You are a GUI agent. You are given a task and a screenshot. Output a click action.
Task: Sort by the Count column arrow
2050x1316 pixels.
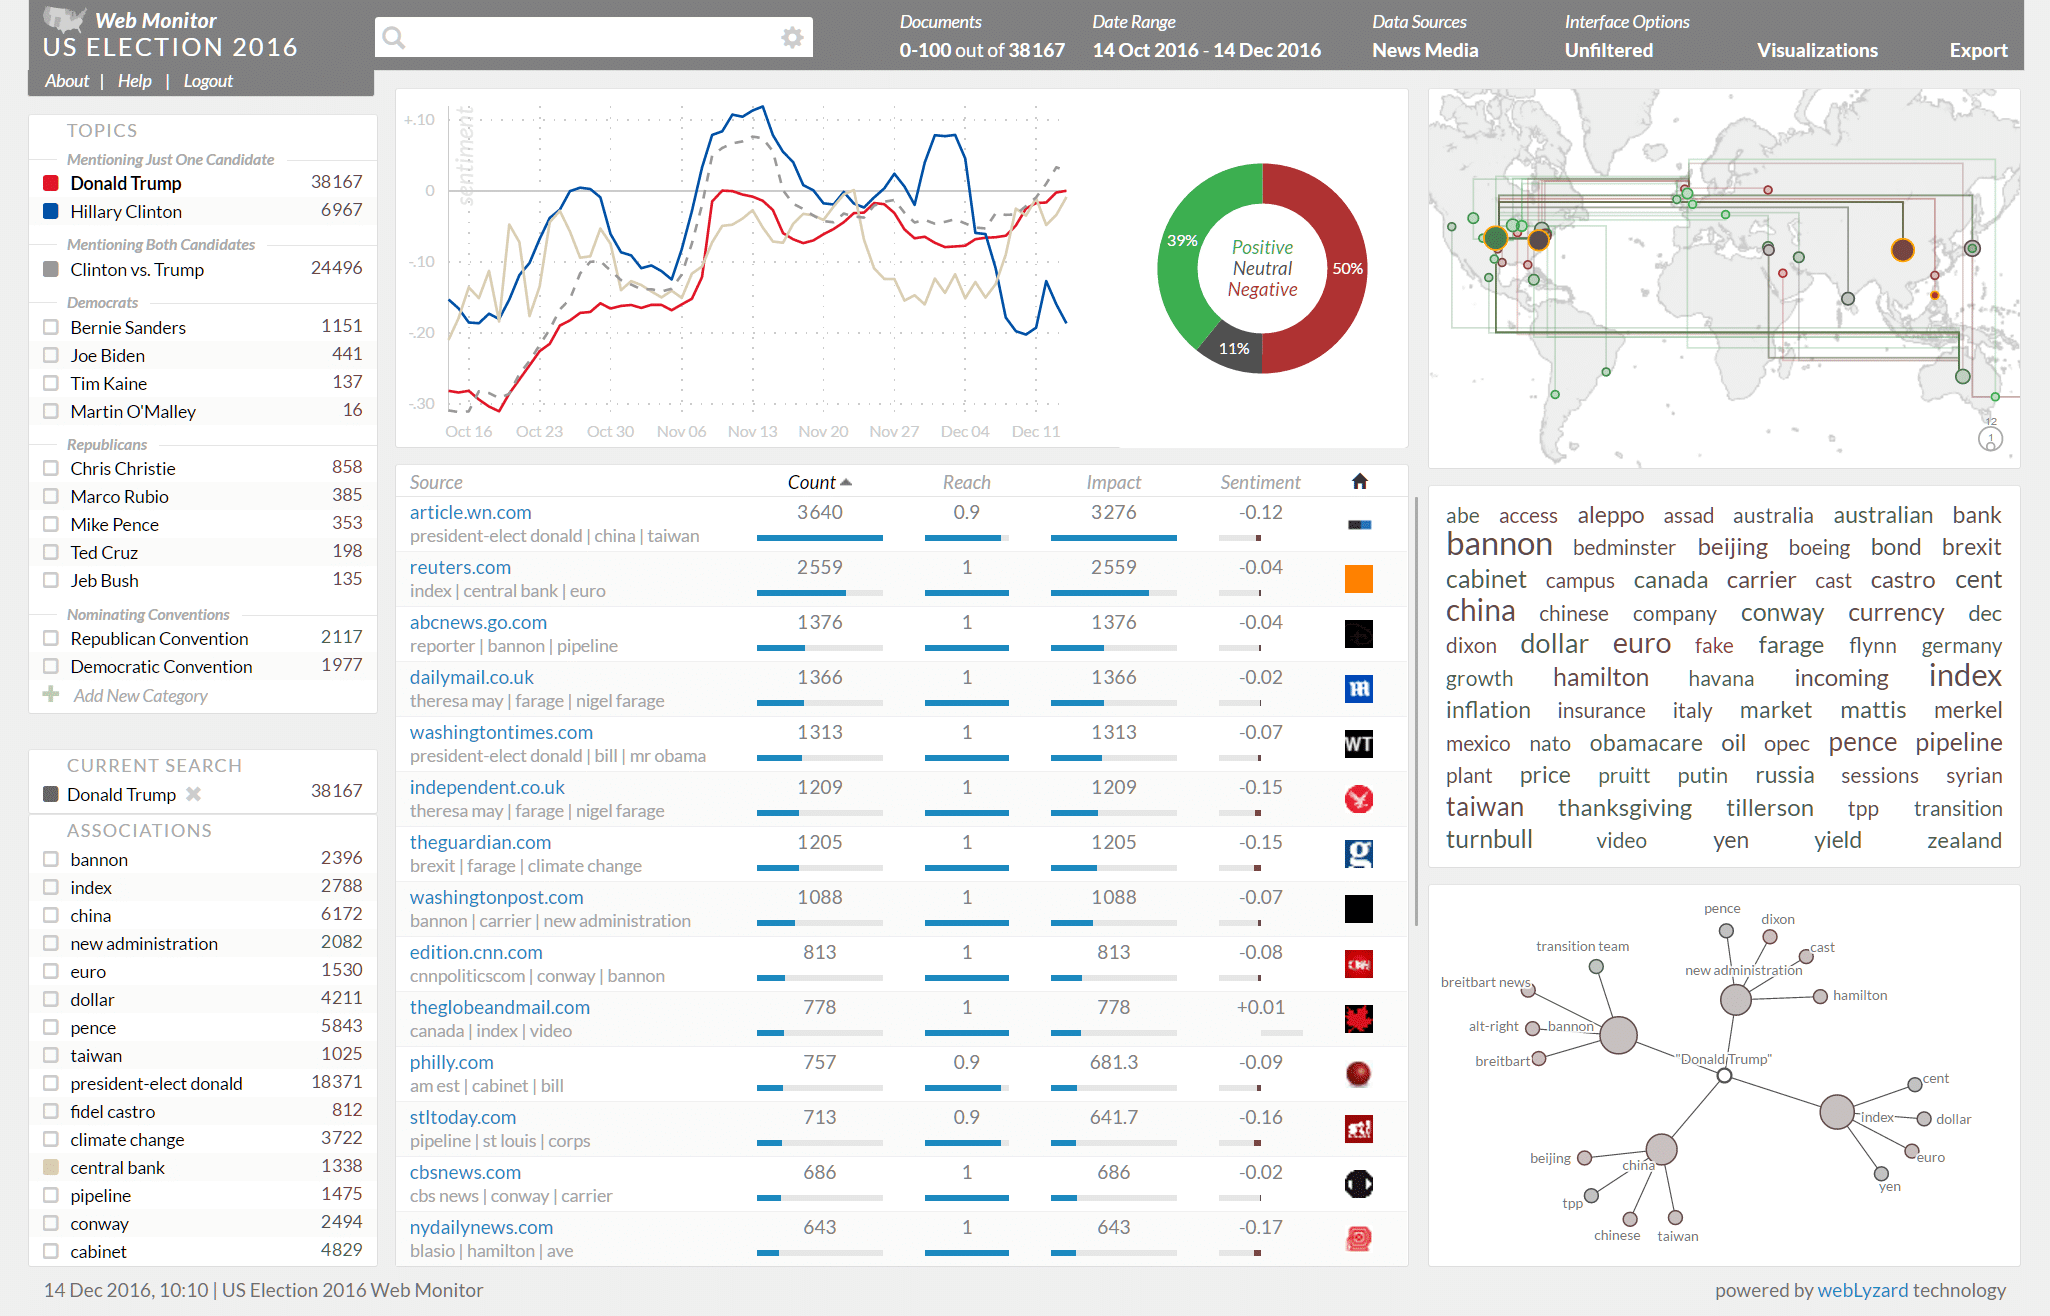846,482
